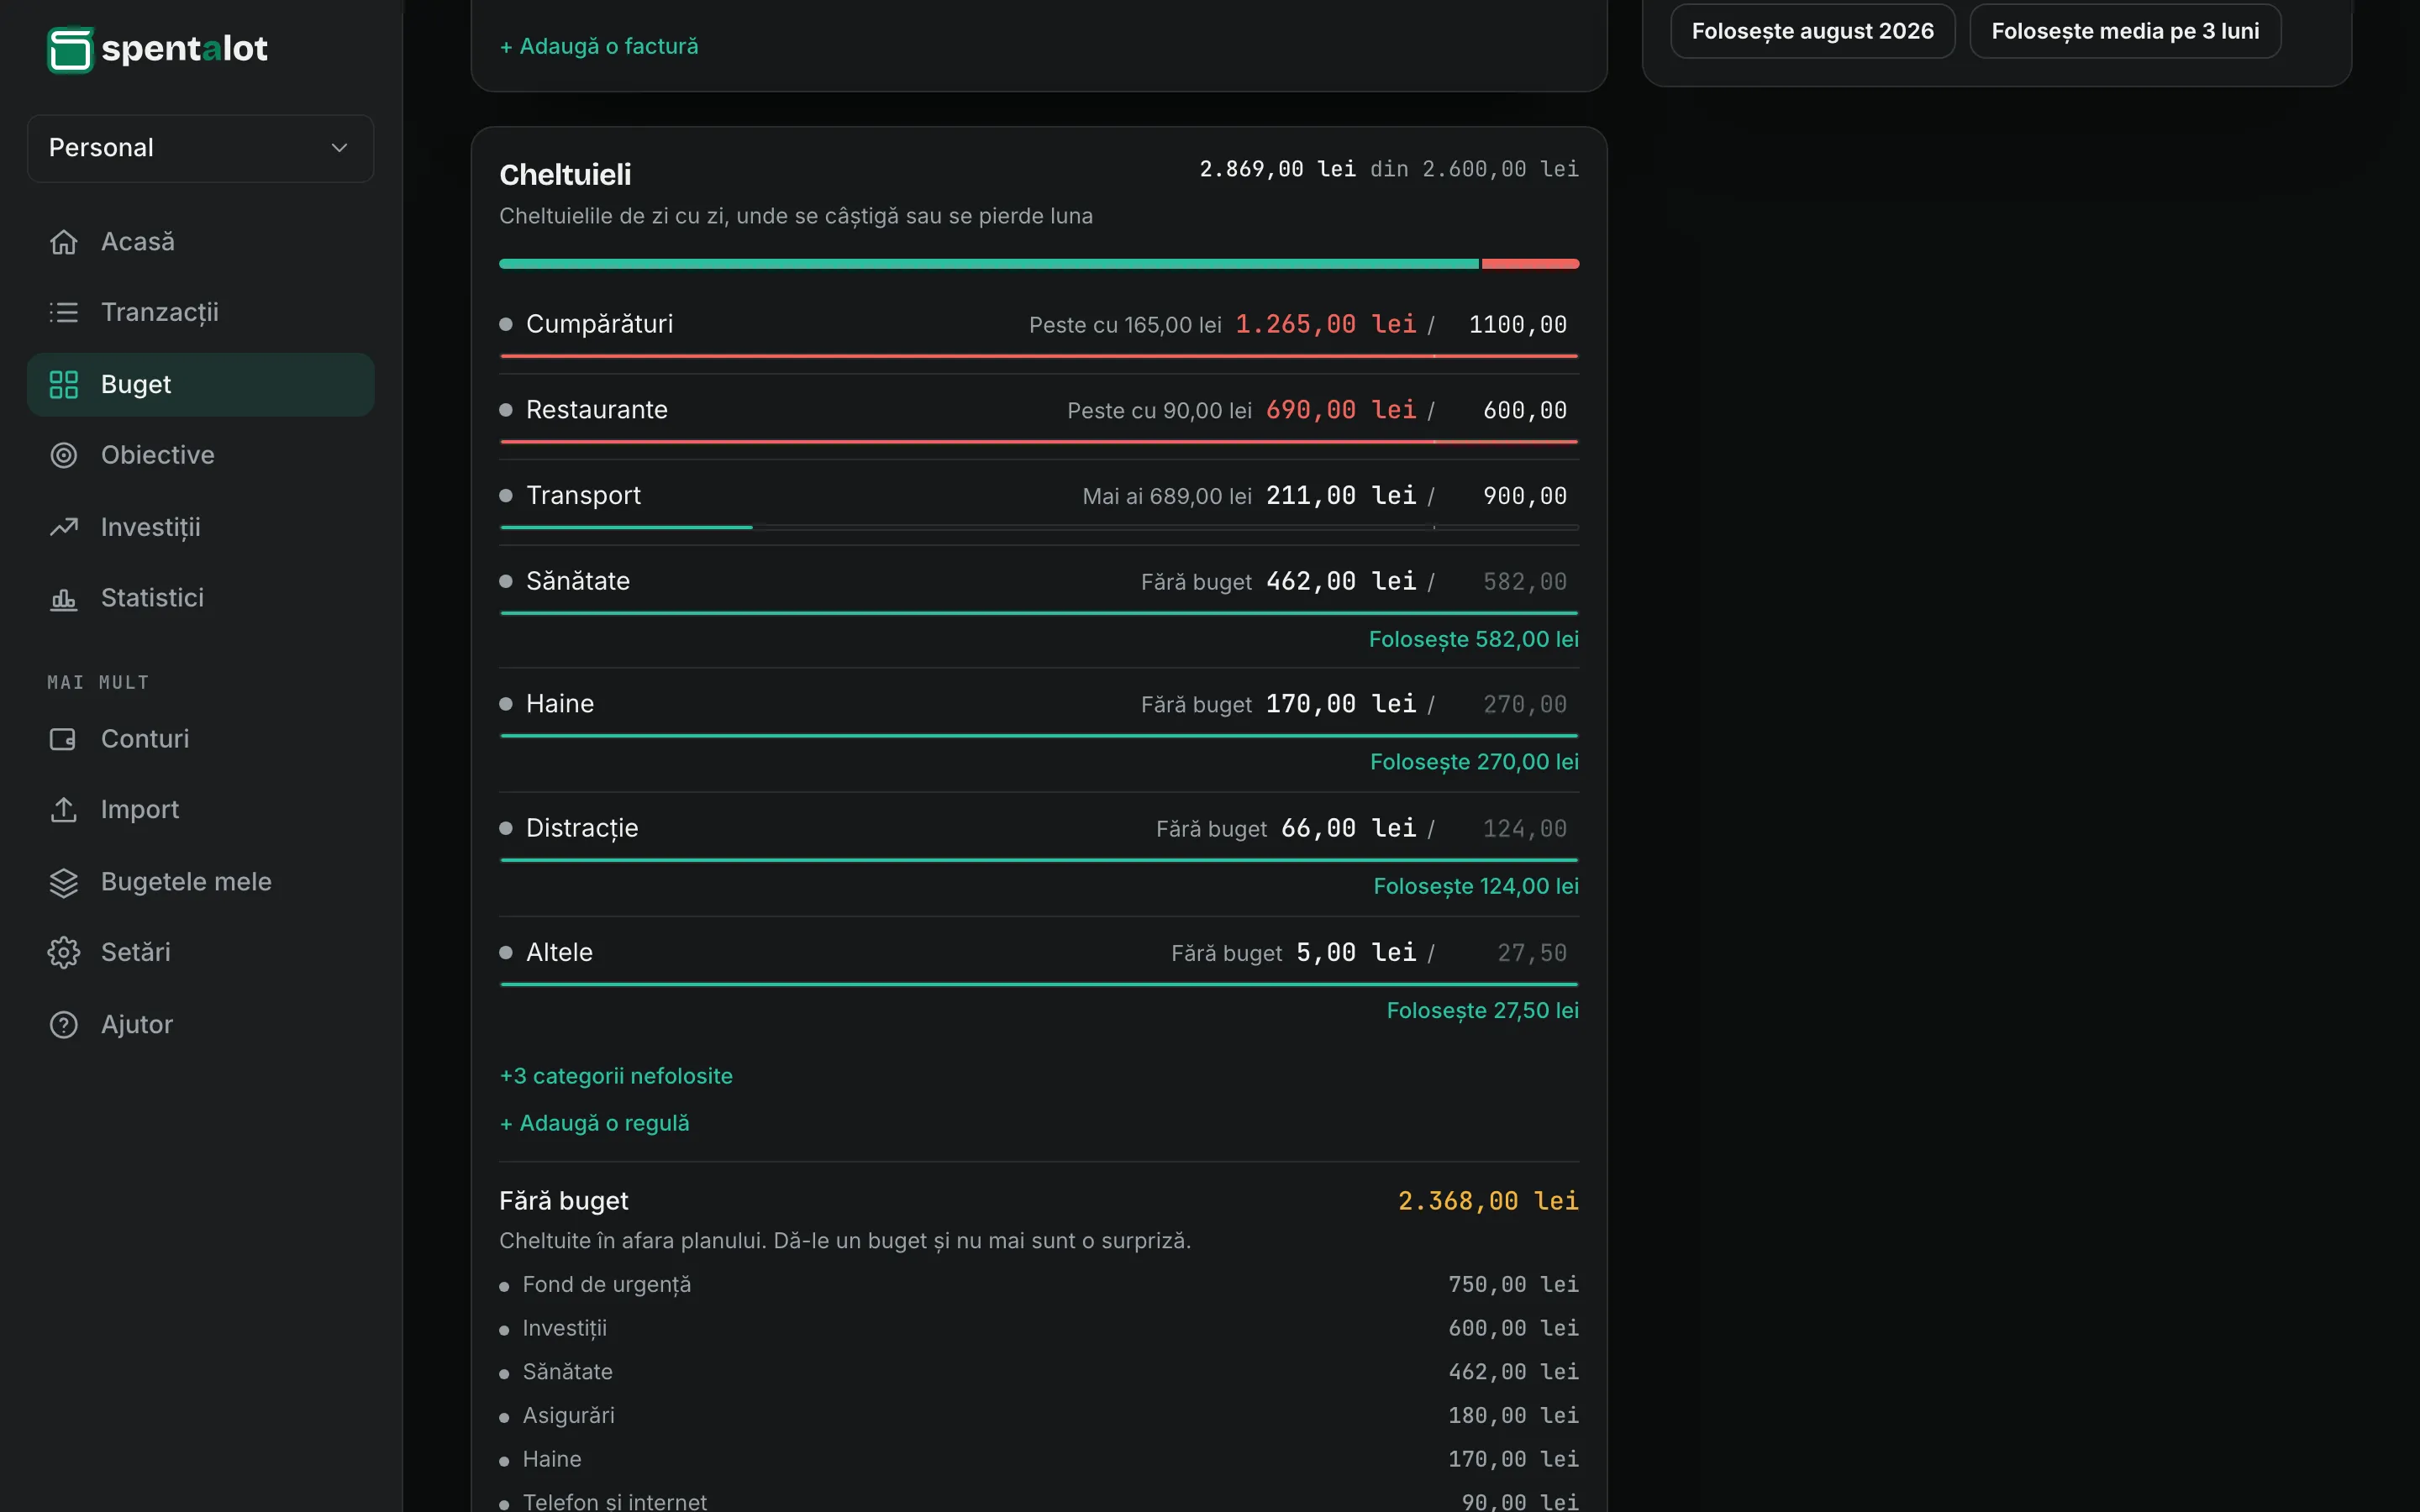2420x1512 pixels.
Task: Expand the +3 categorii nefolosite link
Action: [x=616, y=1076]
